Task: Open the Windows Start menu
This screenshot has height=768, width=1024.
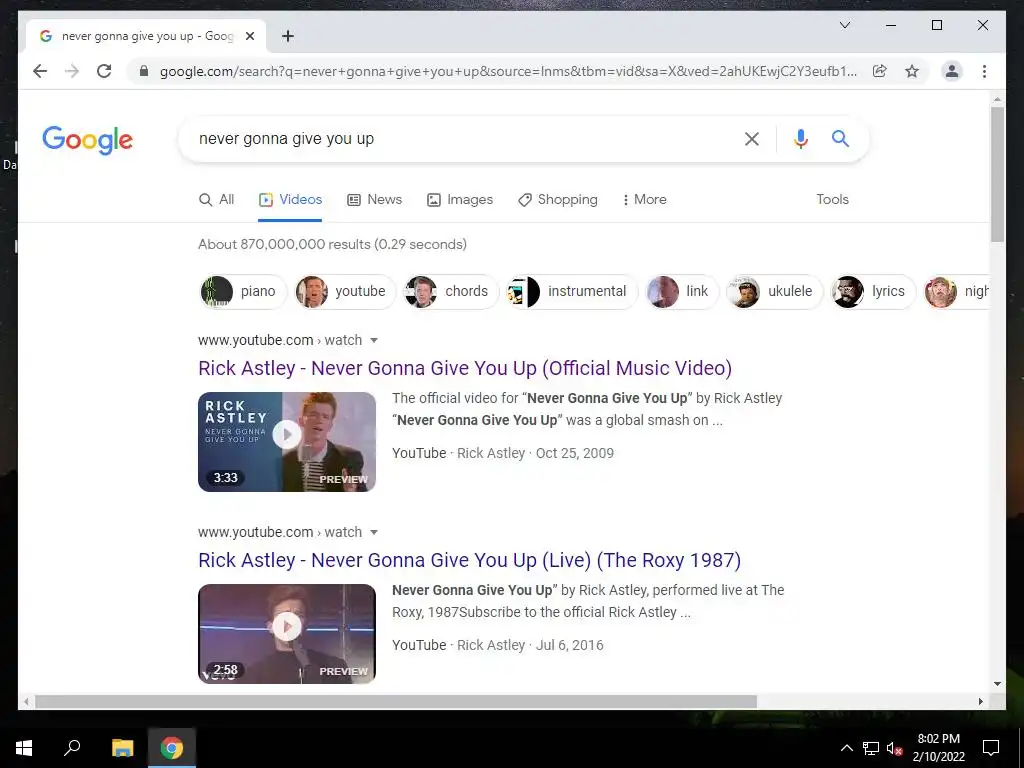Action: (x=24, y=748)
